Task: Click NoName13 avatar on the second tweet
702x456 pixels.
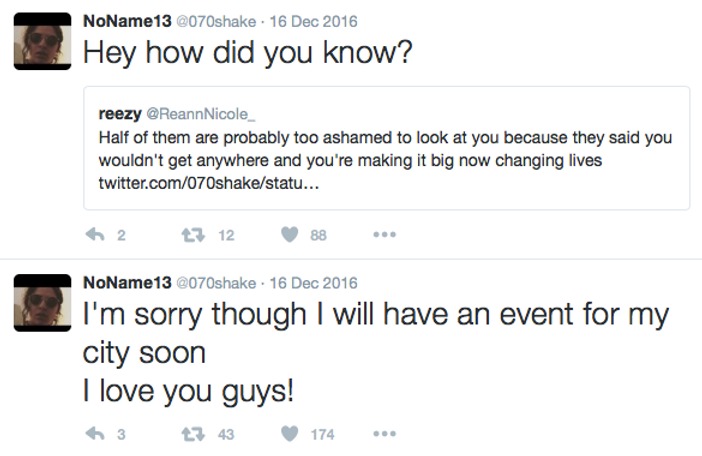Action: tap(40, 305)
